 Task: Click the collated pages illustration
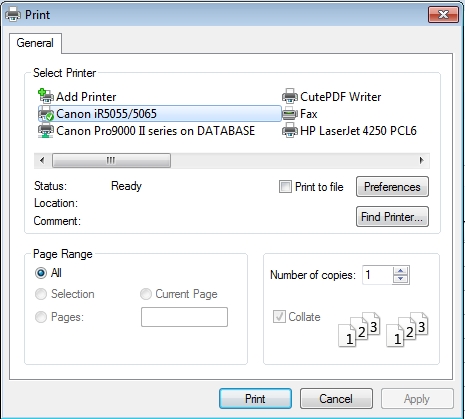click(x=383, y=329)
